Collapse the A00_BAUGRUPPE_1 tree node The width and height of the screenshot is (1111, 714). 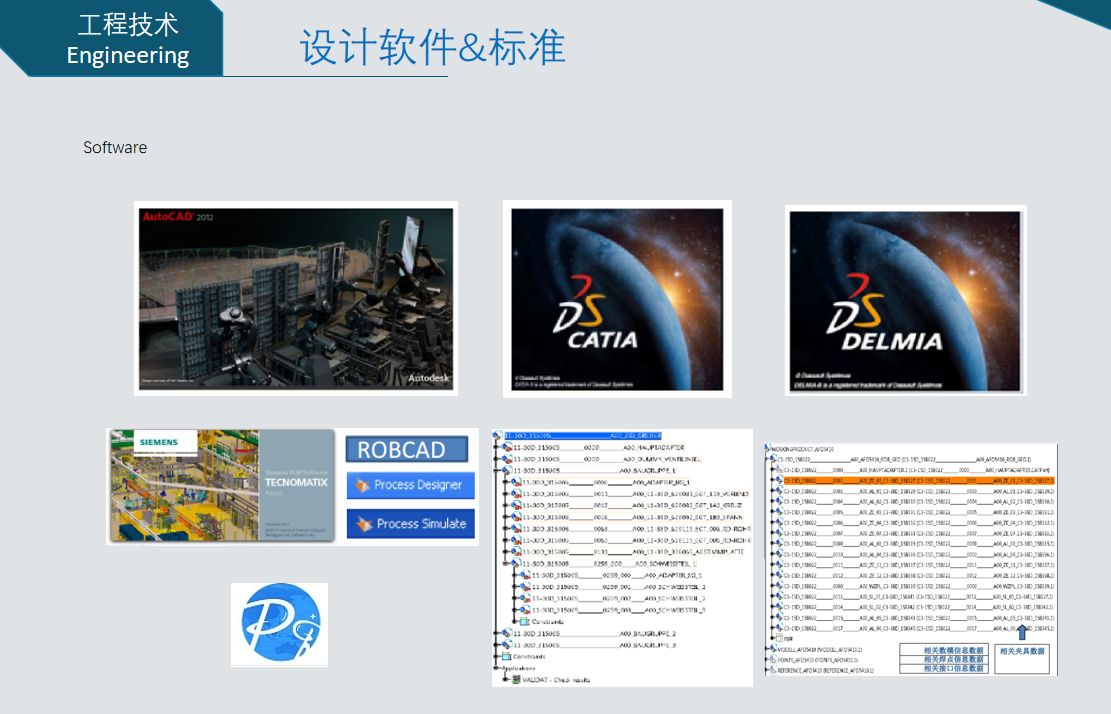tap(497, 470)
